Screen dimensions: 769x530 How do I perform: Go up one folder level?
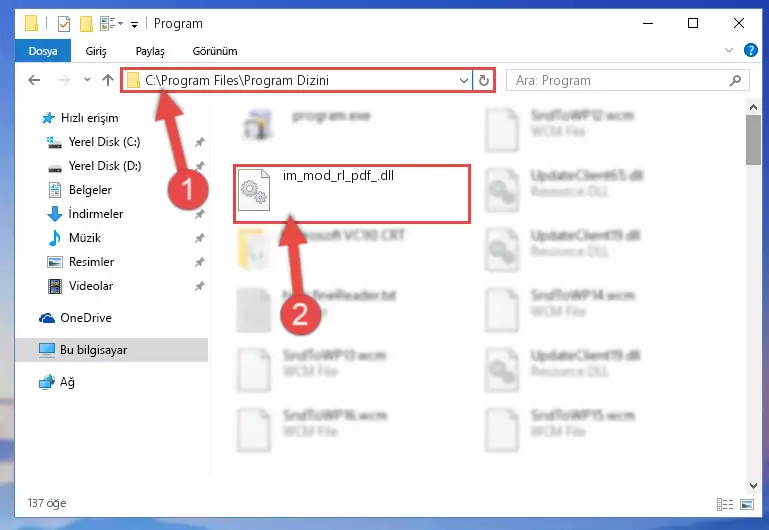coord(108,80)
